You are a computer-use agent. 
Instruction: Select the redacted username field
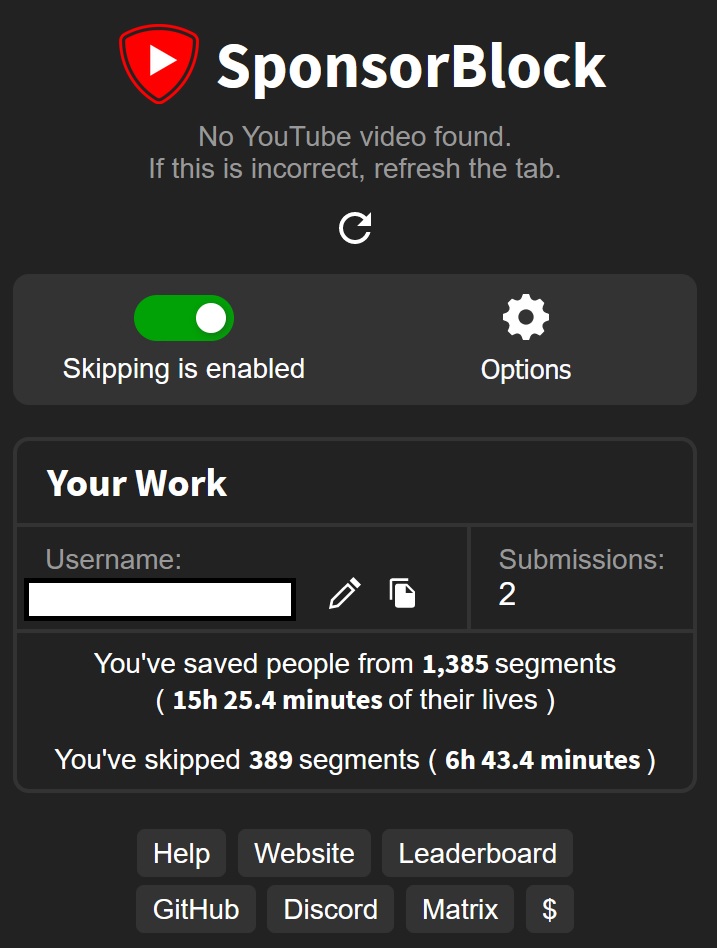pyautogui.click(x=160, y=599)
